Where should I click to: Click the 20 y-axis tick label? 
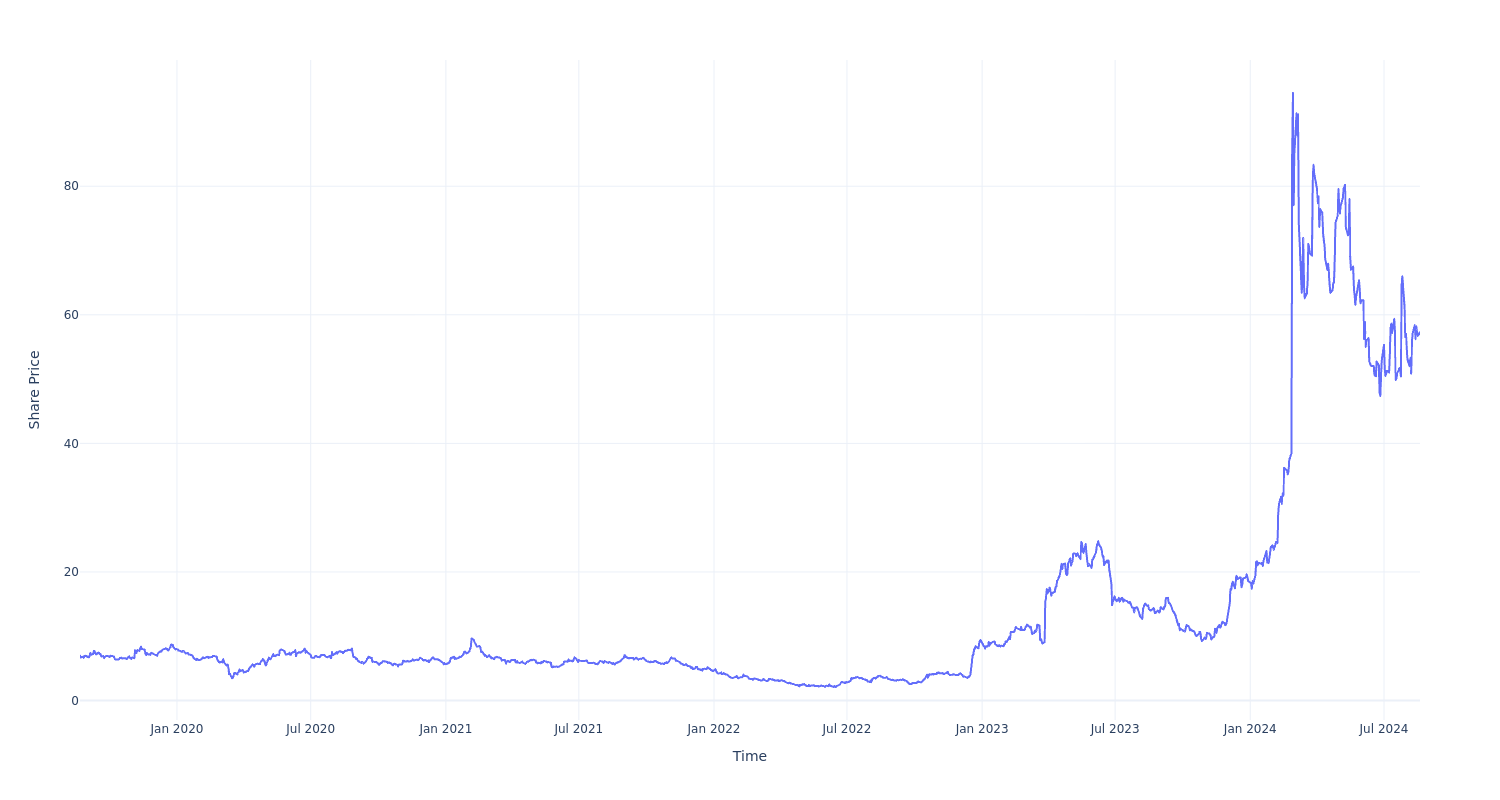tap(71, 572)
